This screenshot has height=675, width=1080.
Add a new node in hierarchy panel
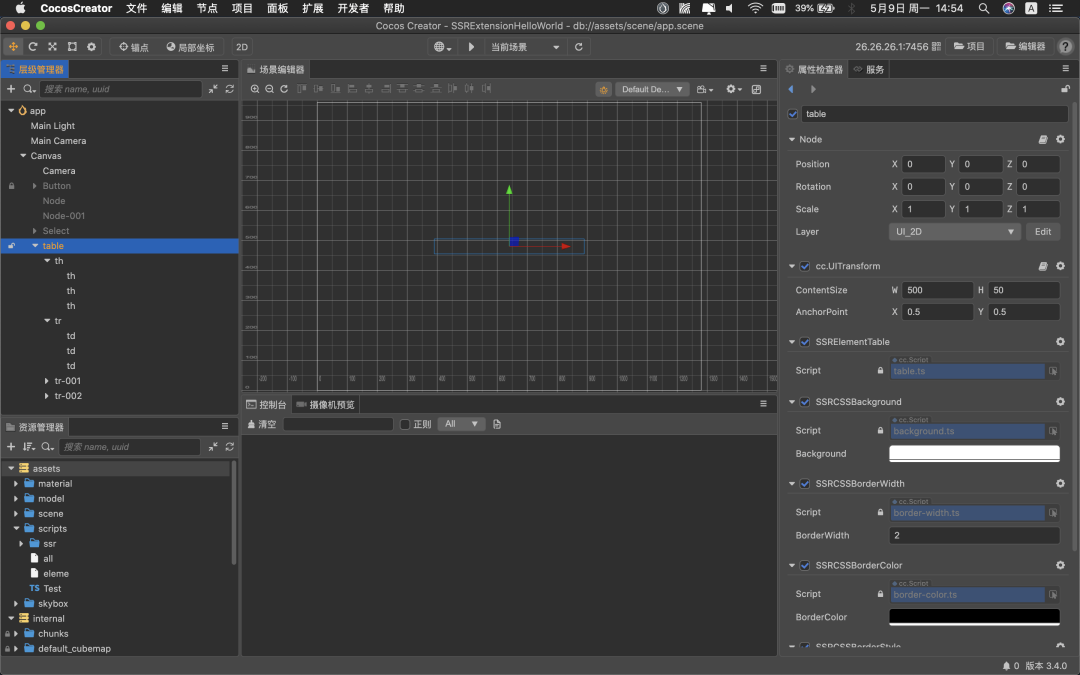(x=11, y=89)
